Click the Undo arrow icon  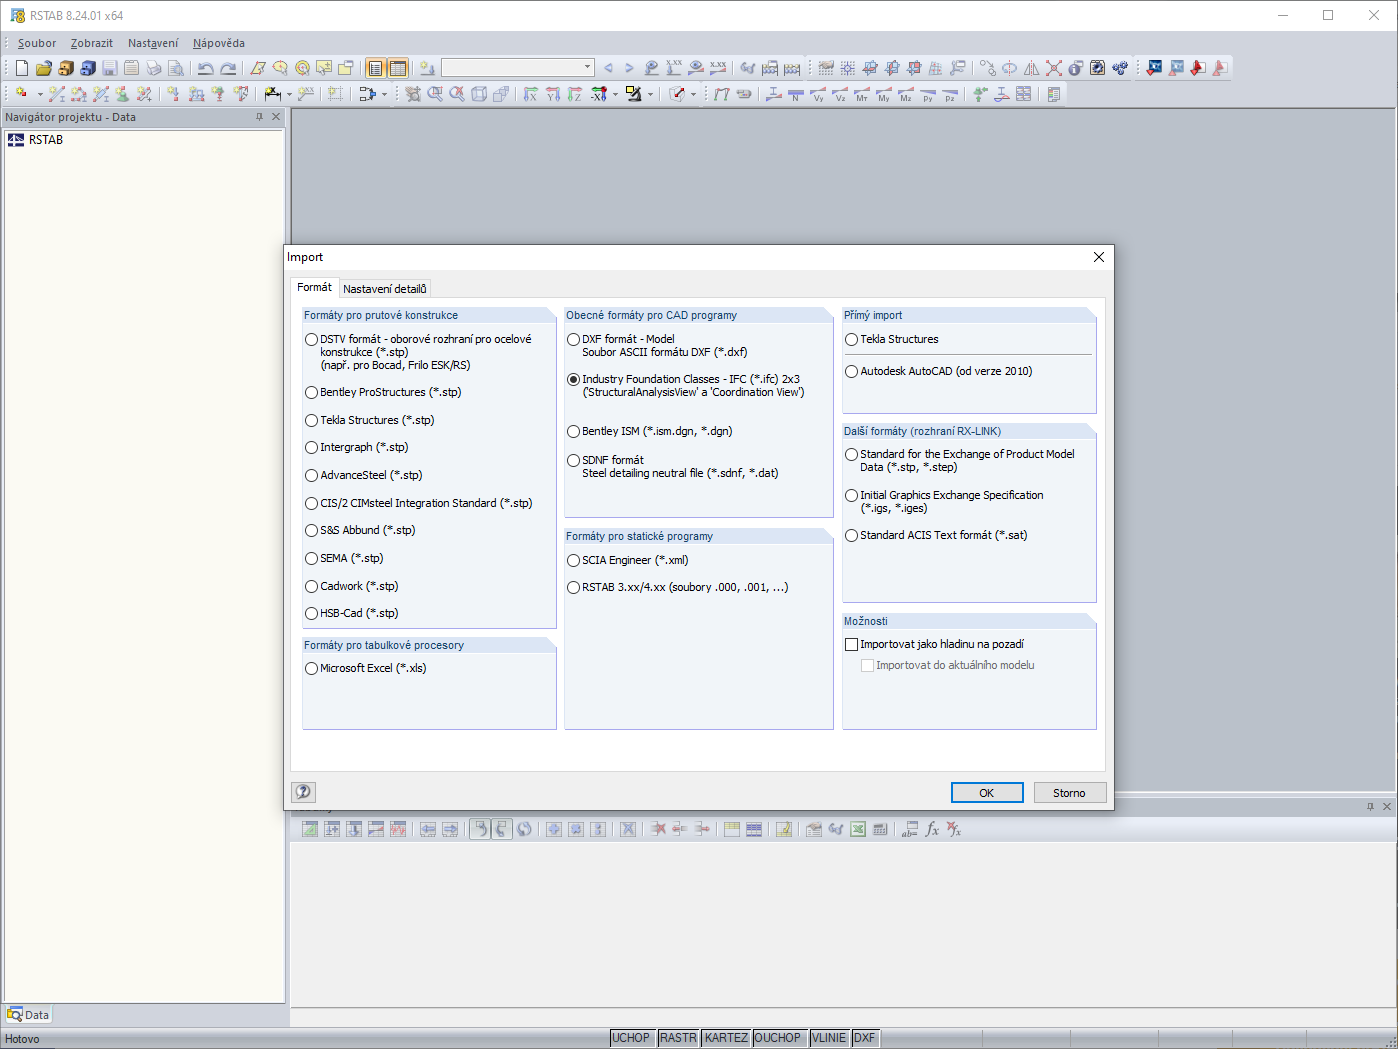click(206, 68)
